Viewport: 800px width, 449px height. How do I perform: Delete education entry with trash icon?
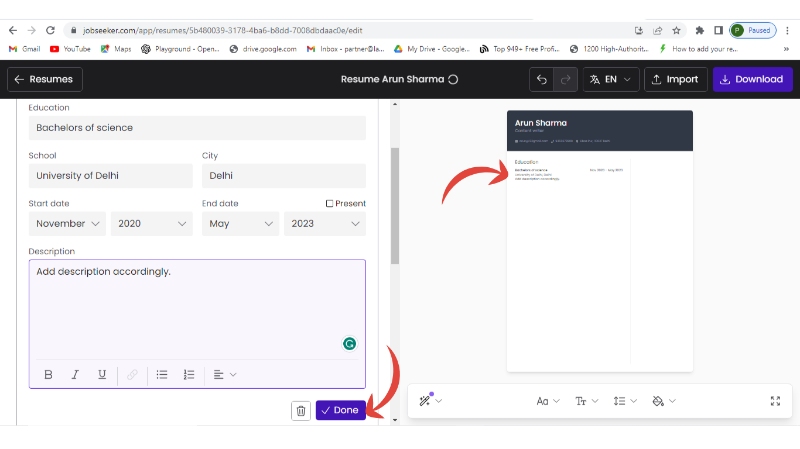[x=301, y=410]
